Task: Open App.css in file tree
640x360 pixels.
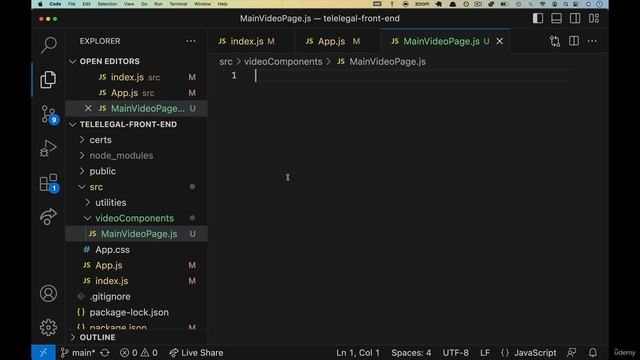Action: (x=136, y=249)
